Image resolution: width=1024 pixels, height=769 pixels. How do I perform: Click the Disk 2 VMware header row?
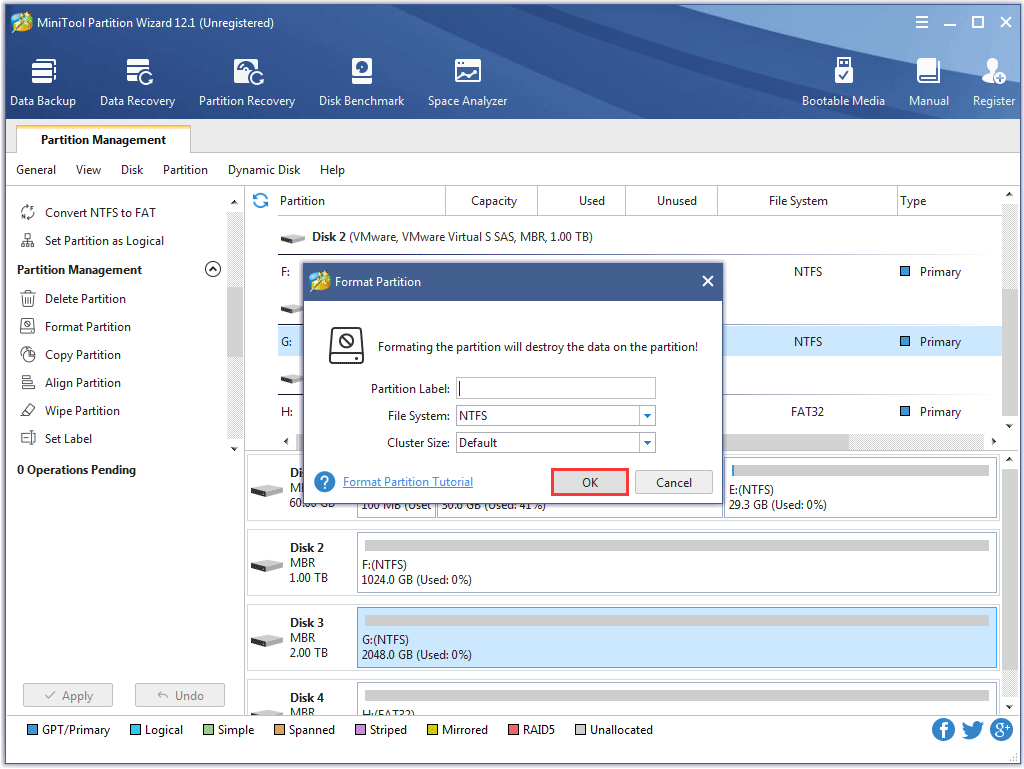639,237
